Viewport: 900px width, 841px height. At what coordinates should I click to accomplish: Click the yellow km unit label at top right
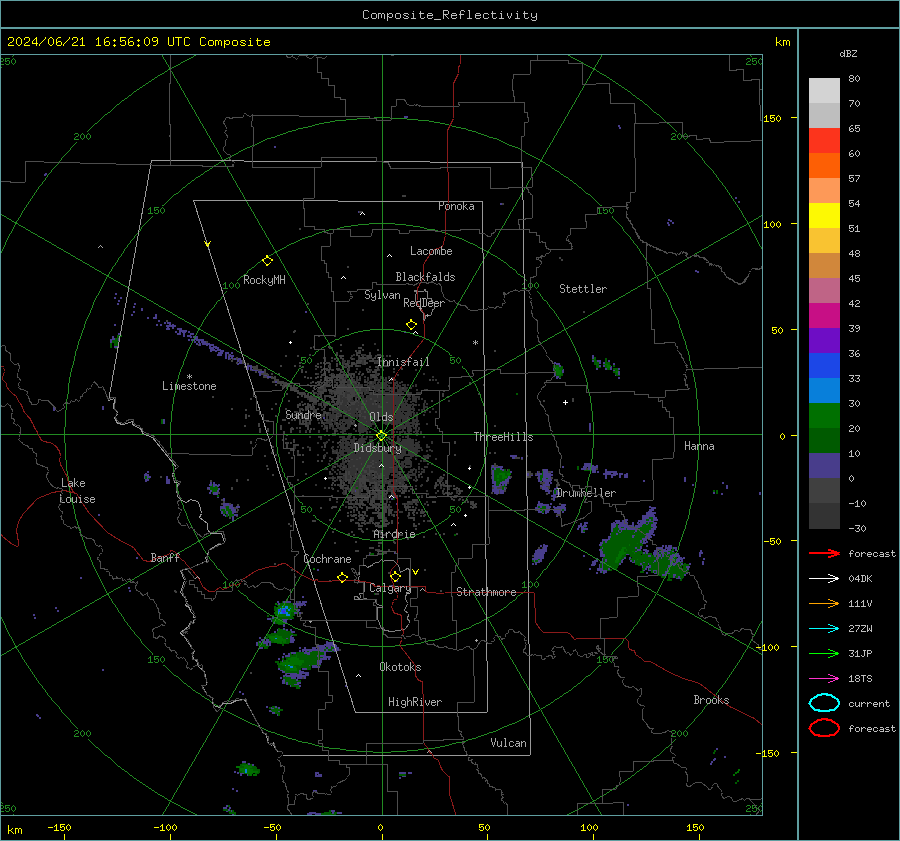[782, 42]
